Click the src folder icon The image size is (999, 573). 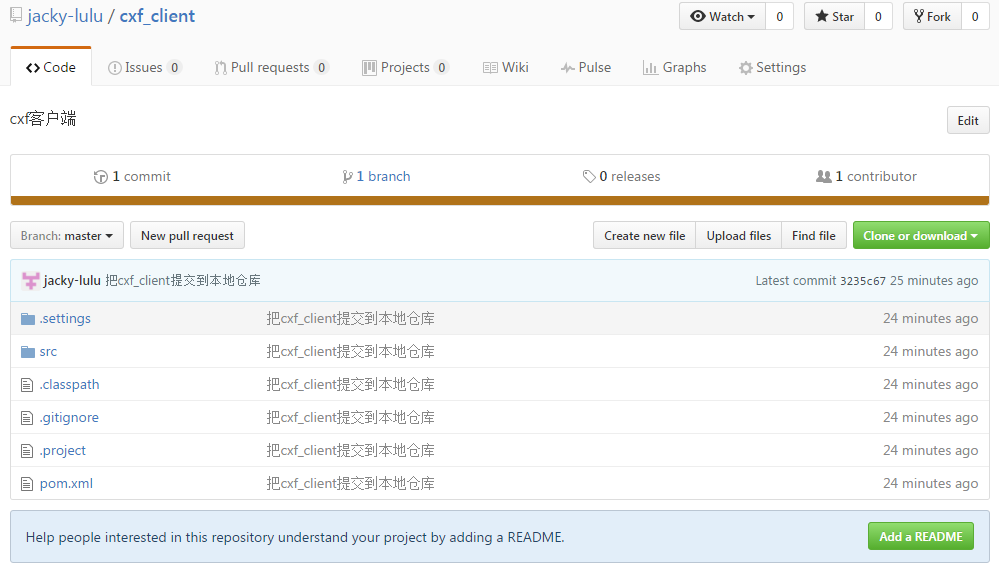[28, 352]
